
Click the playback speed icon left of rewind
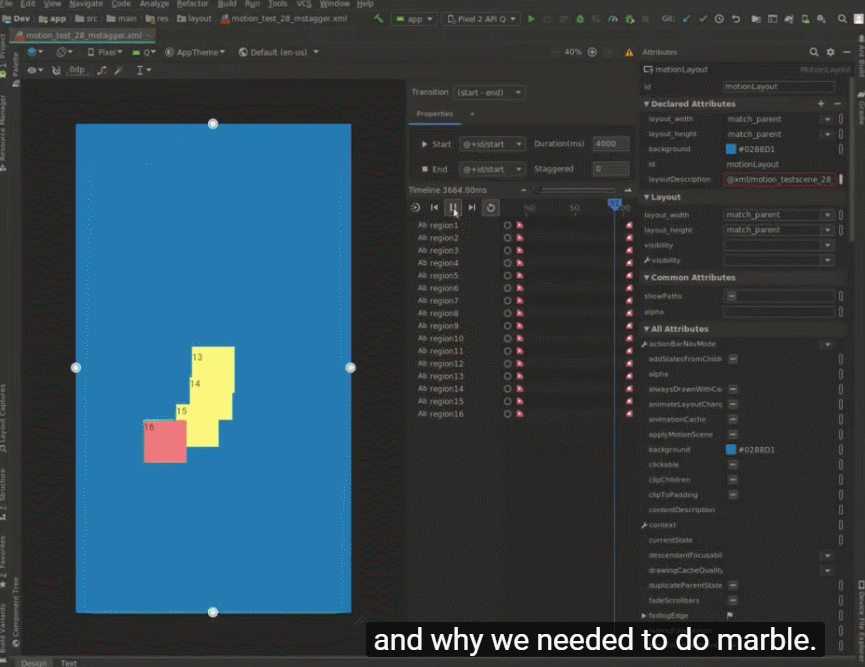tap(415, 207)
